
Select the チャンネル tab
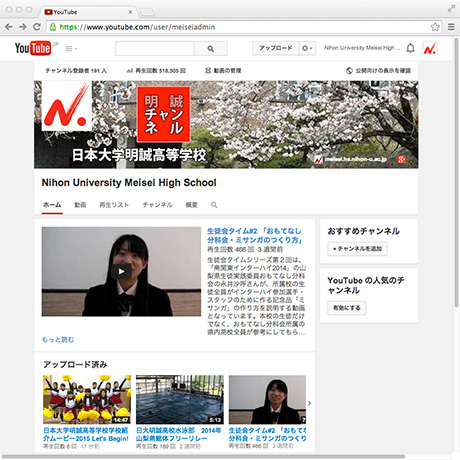(157, 205)
